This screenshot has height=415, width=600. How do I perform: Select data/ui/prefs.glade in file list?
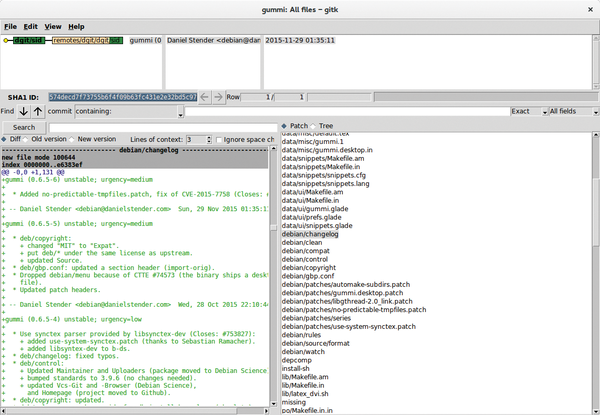coord(311,217)
